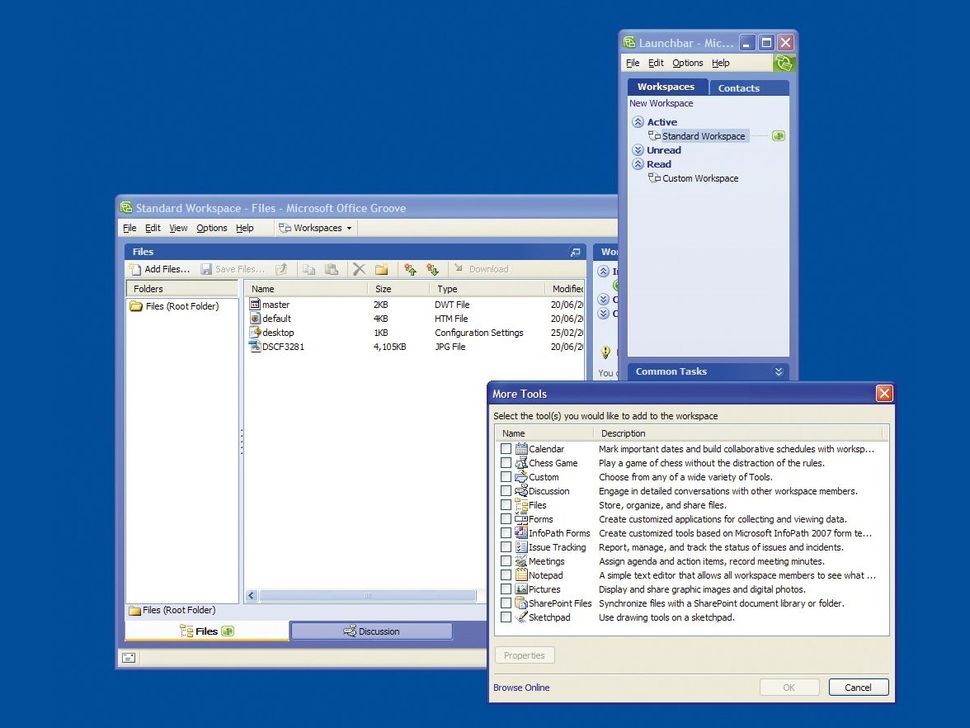Click the pop-out icon on the Files panel header
The height and width of the screenshot is (728, 970).
tap(574, 251)
